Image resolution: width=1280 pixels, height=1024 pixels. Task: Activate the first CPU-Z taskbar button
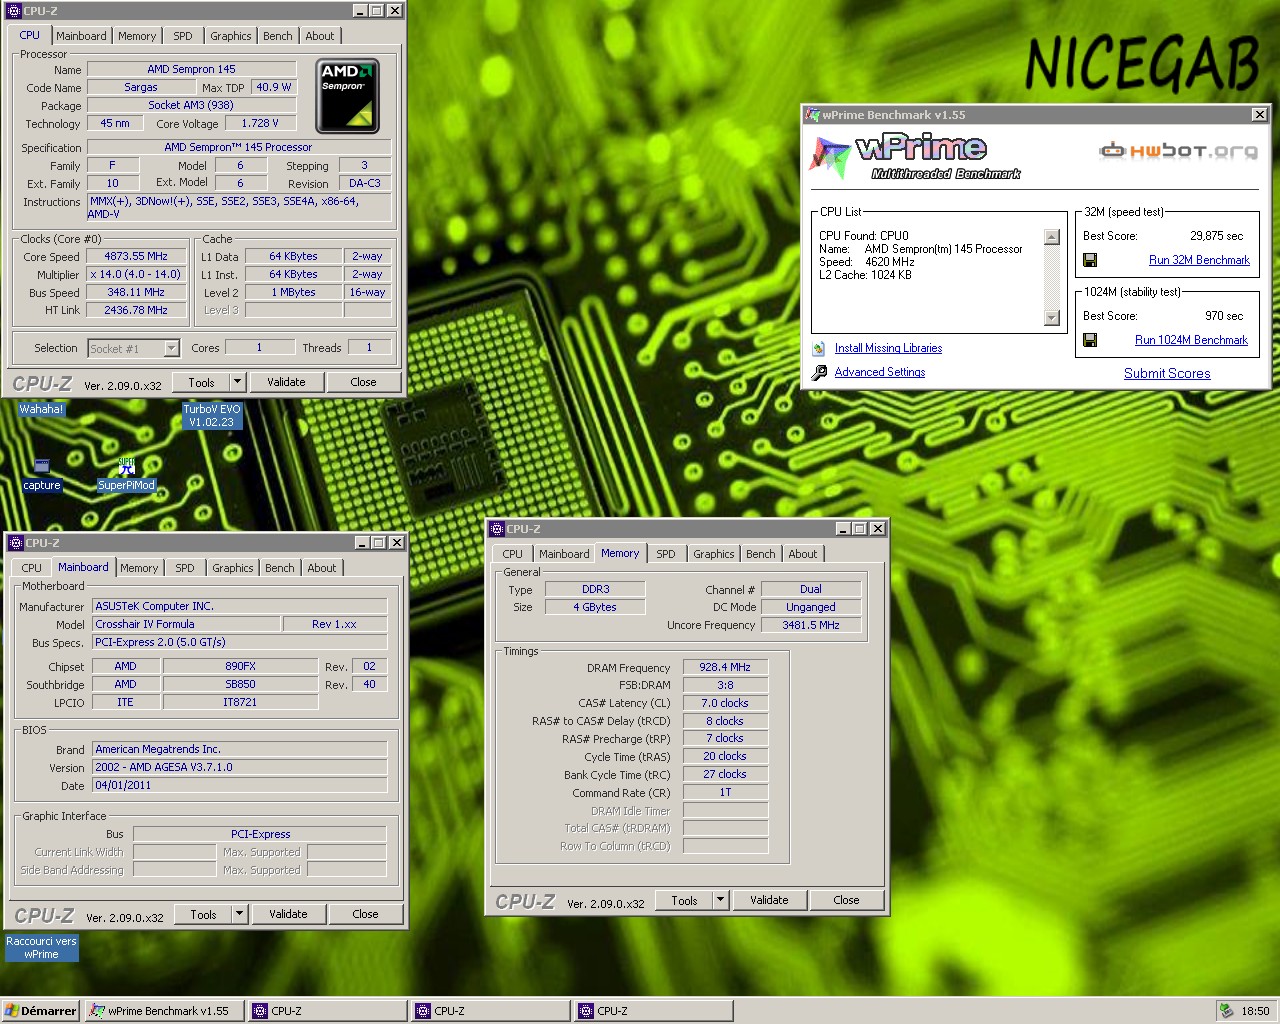[328, 1011]
